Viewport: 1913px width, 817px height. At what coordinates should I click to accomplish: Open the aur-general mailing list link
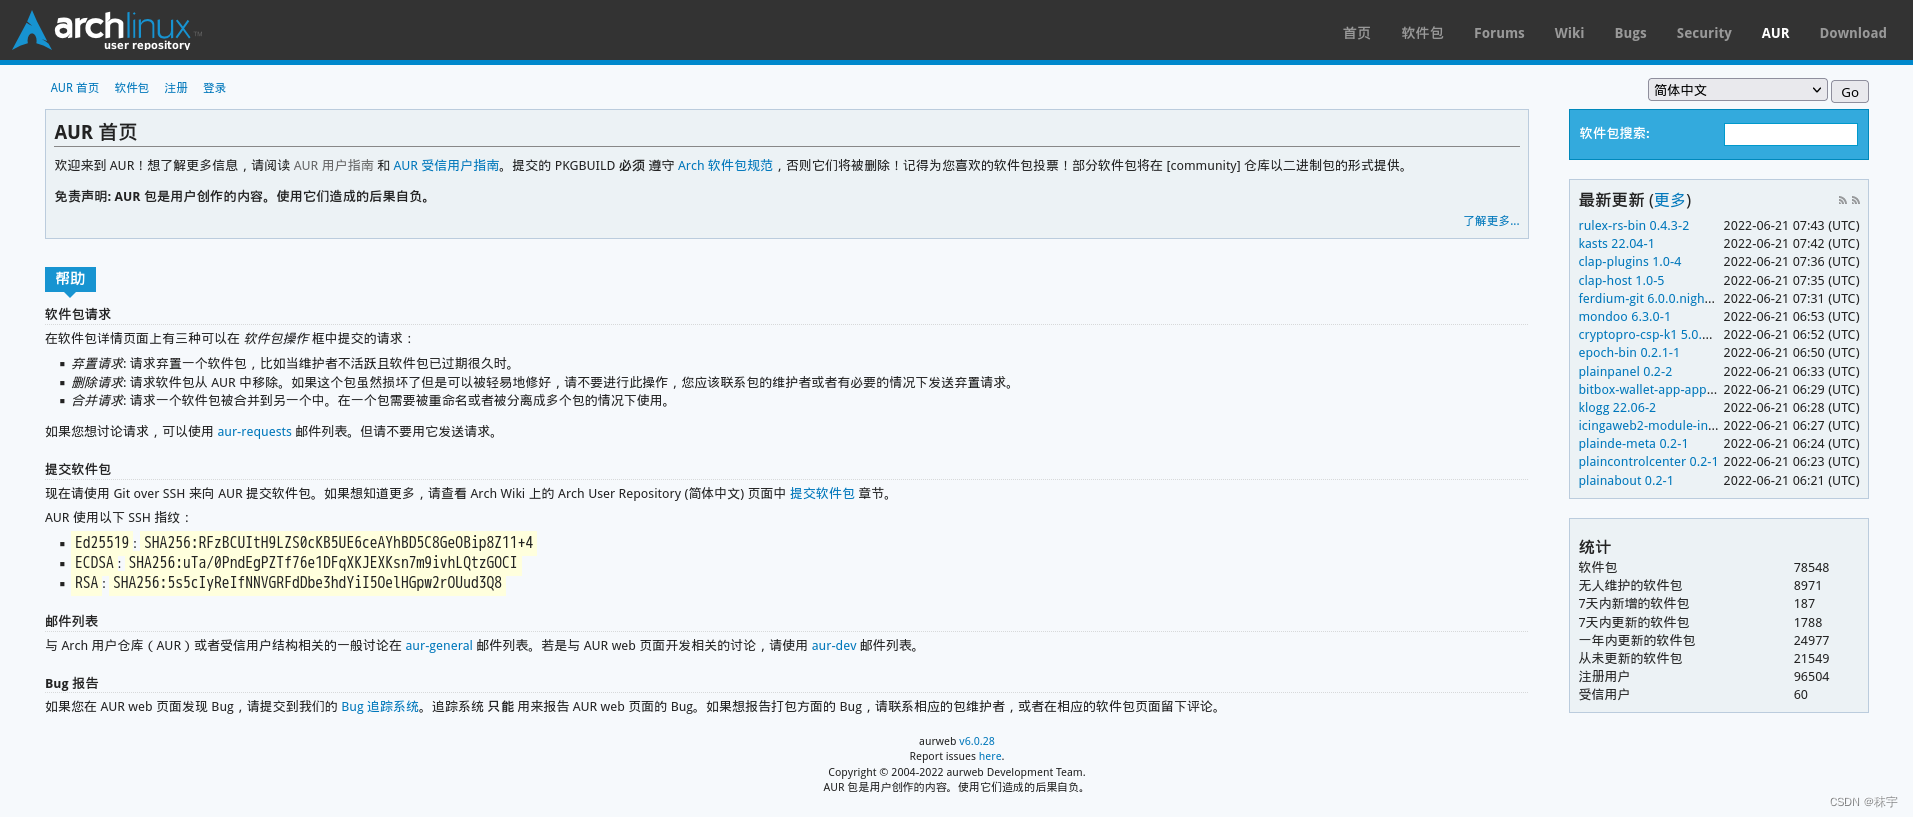(439, 646)
